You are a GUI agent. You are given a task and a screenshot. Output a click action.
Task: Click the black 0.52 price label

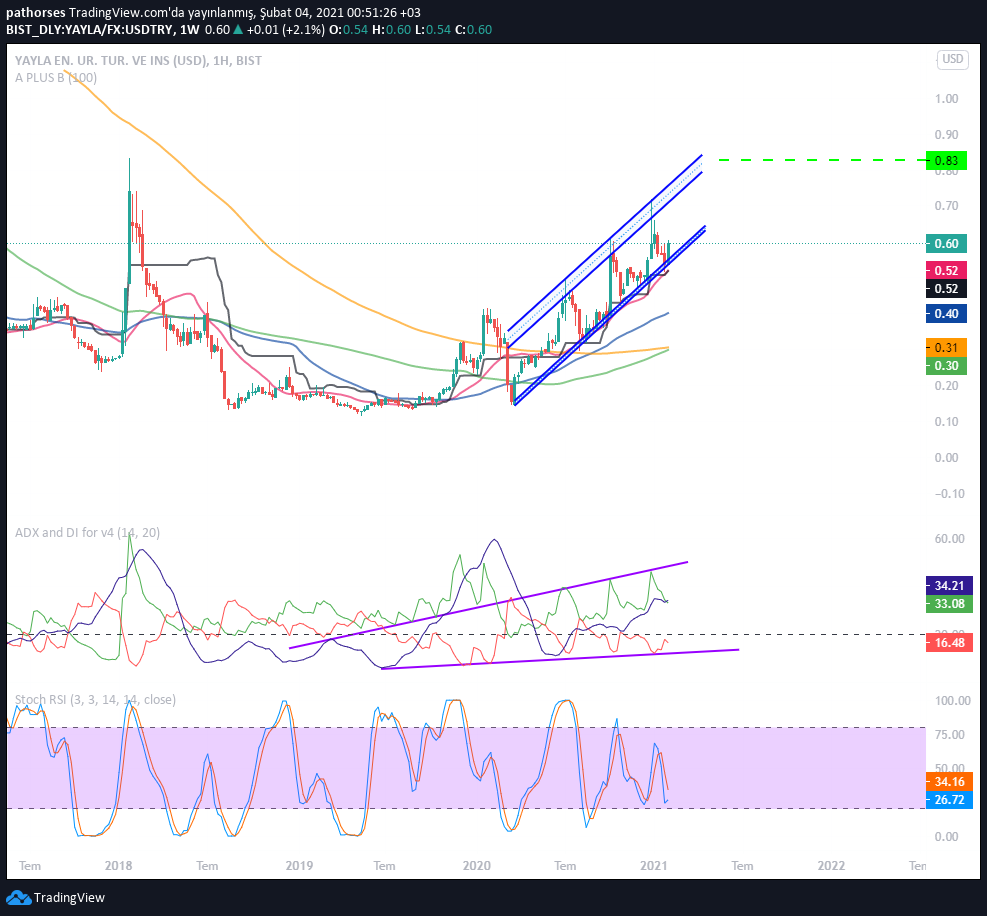coord(946,289)
